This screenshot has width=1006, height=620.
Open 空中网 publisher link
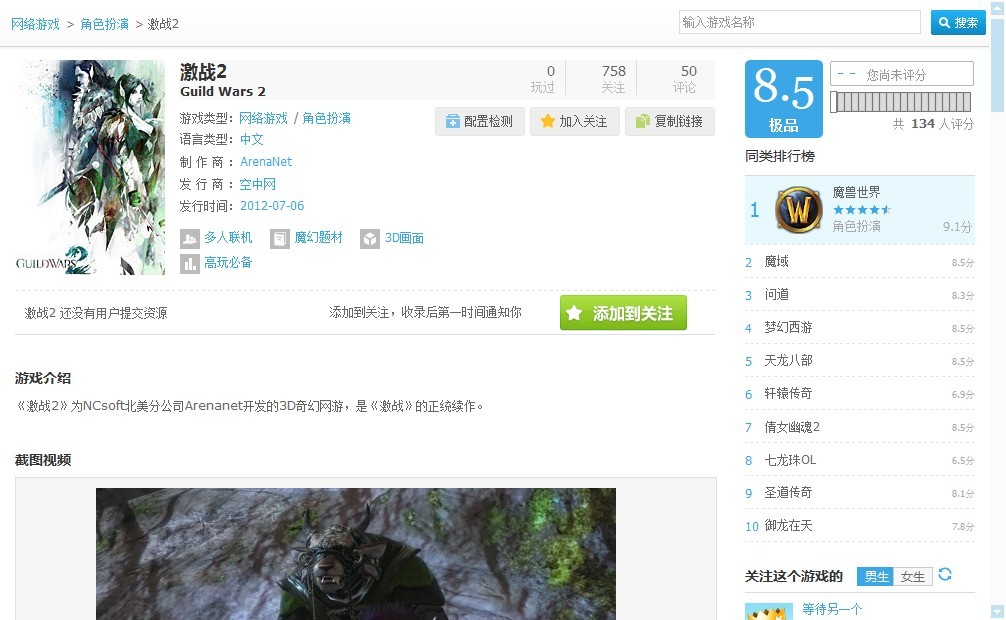(x=257, y=184)
